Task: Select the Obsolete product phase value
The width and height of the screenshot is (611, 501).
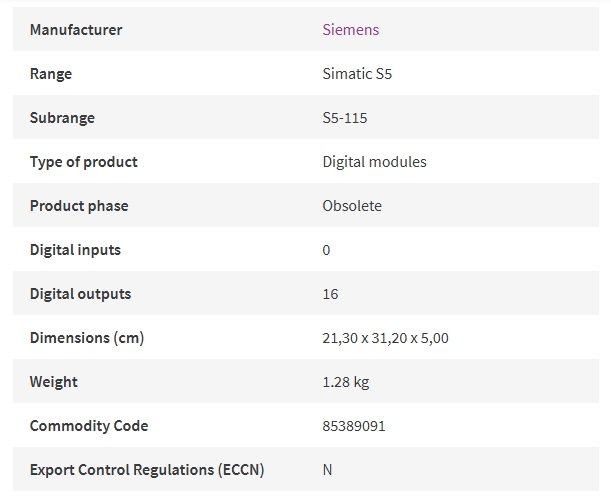Action: coord(352,206)
